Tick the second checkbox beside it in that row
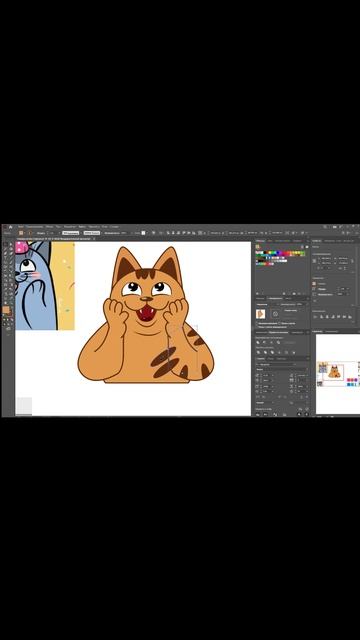This screenshot has height=640, width=360. coord(279,323)
